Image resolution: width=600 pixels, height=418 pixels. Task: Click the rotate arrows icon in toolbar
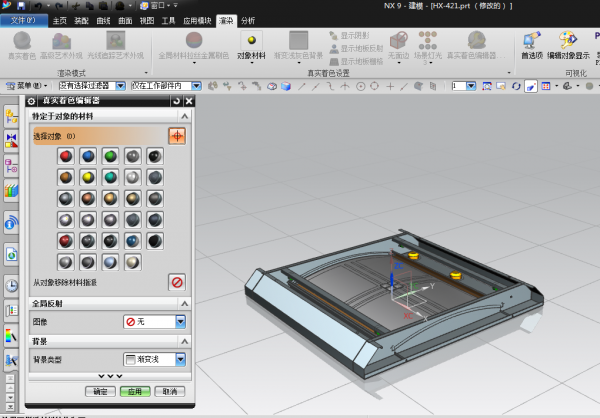tap(516, 86)
